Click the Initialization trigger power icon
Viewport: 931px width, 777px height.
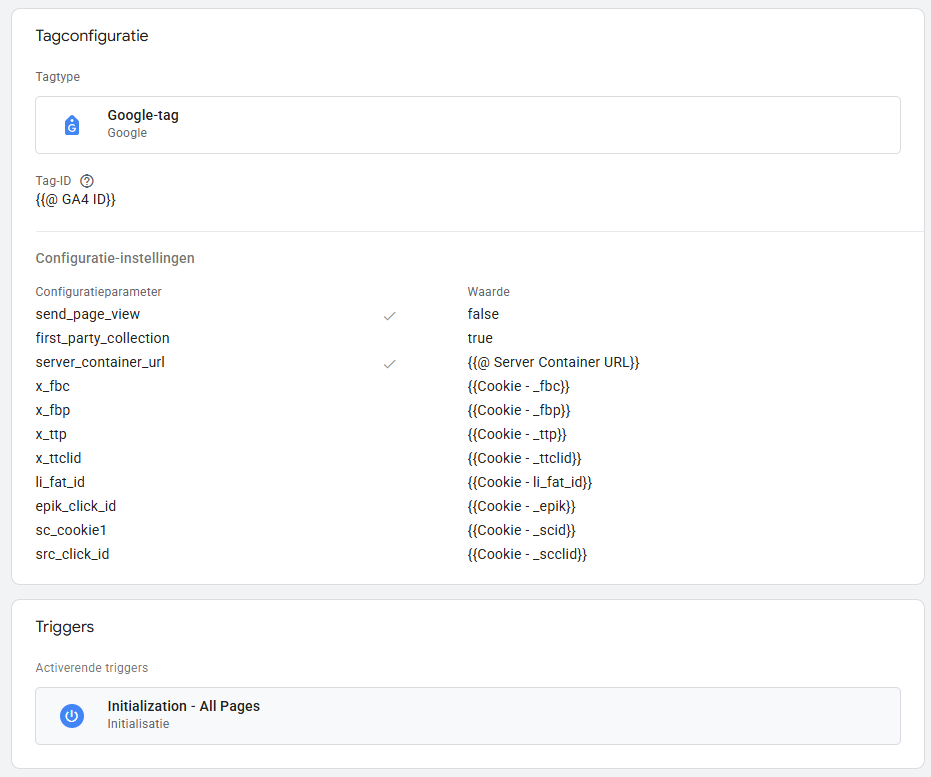pyautogui.click(x=71, y=716)
